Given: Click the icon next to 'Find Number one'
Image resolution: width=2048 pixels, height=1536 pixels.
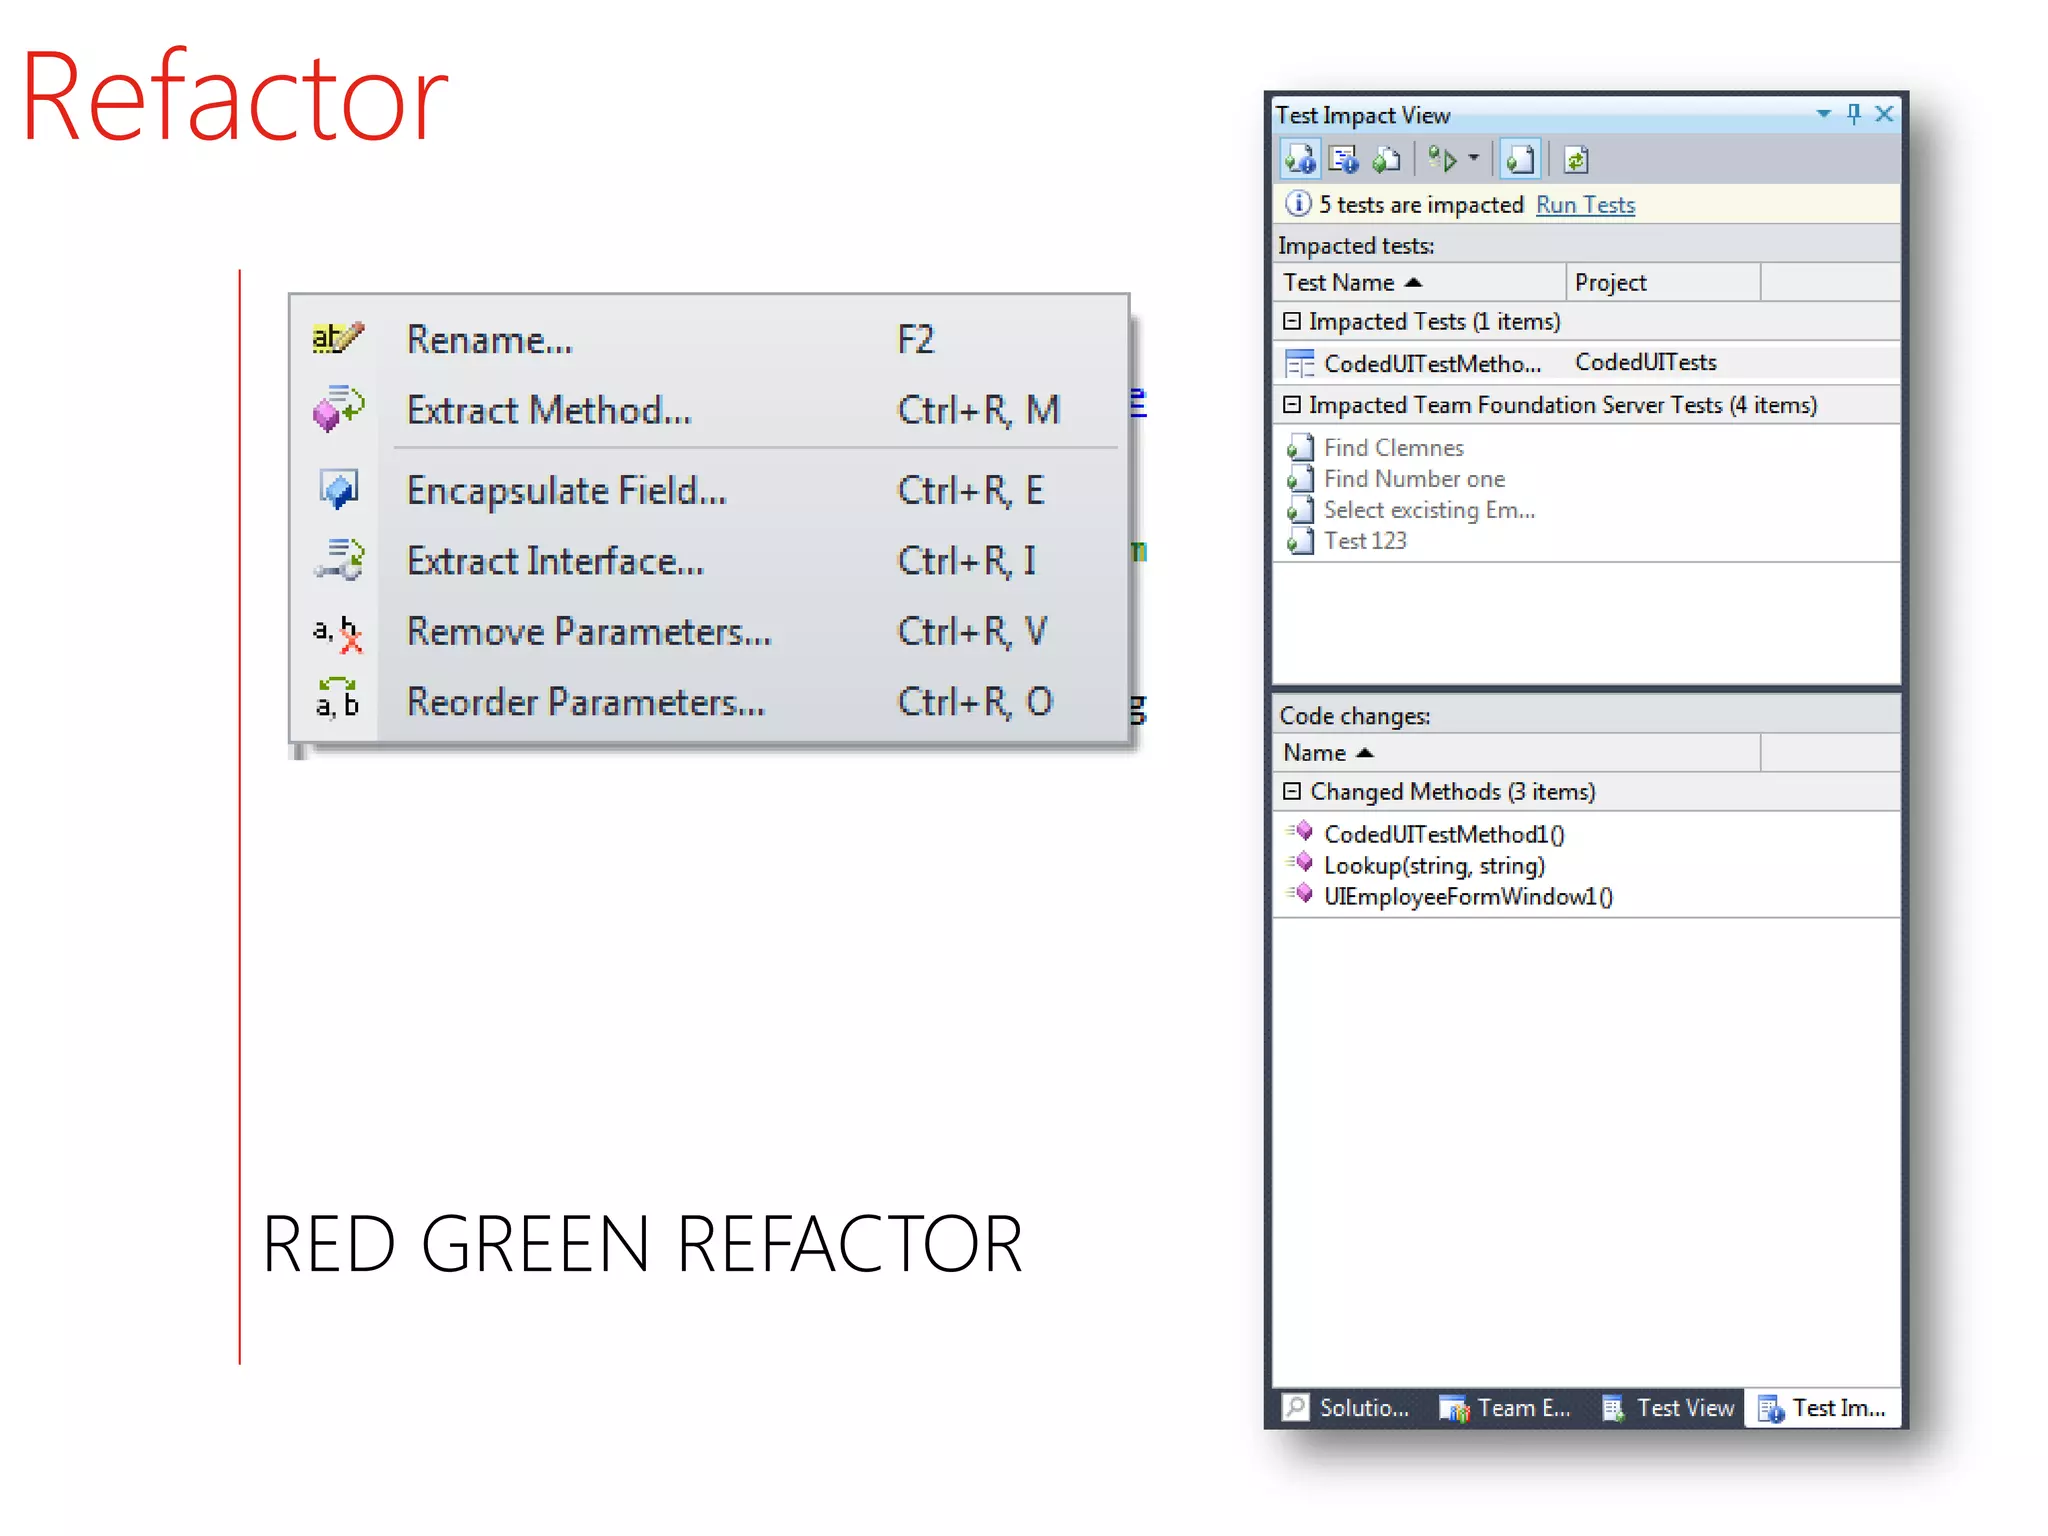Looking at the screenshot, I should point(1300,478).
